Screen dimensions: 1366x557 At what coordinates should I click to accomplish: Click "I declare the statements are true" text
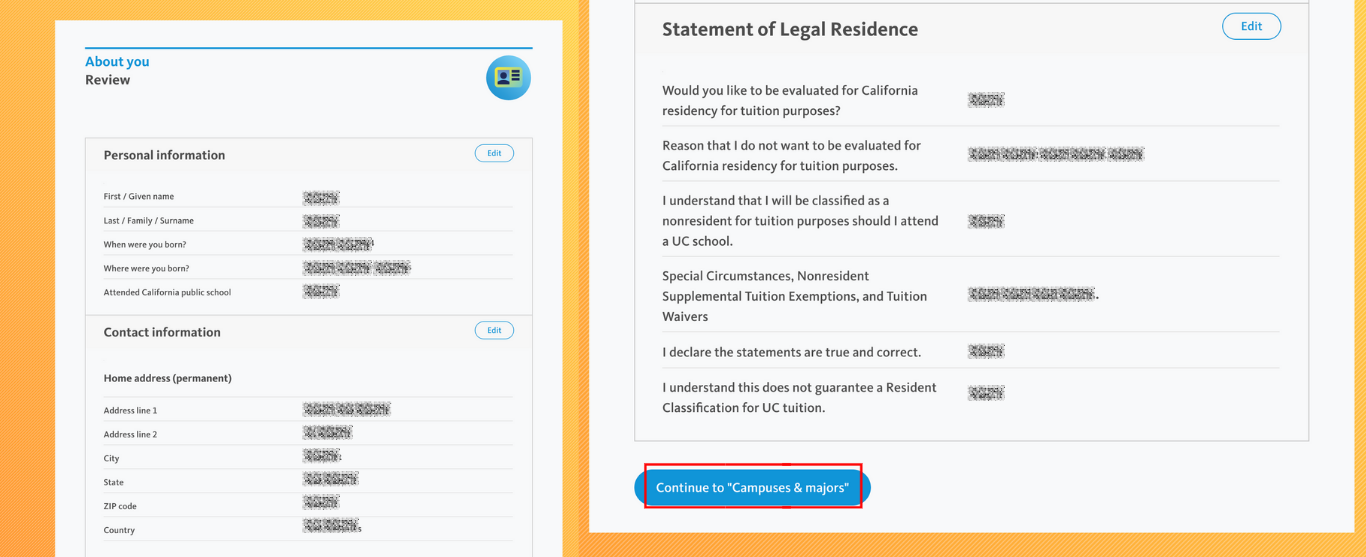point(792,352)
